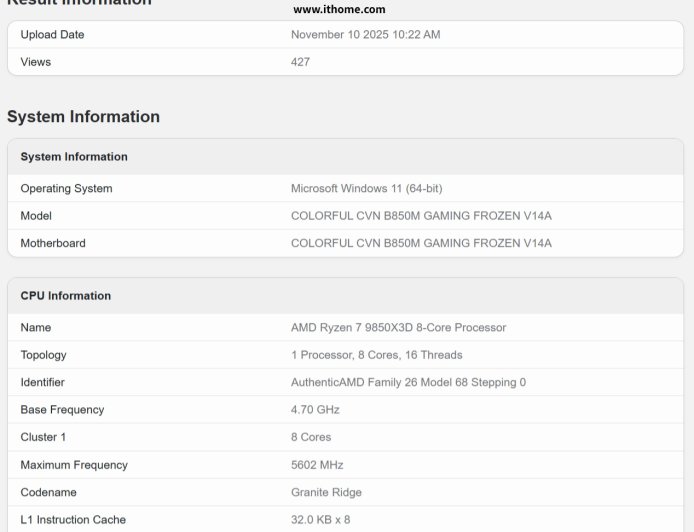
Task: Click the Views count 427
Action: 300,62
